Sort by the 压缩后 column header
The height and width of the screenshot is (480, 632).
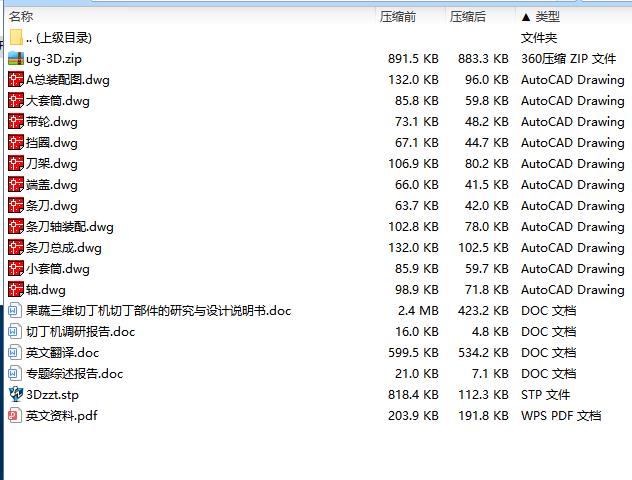coord(468,17)
